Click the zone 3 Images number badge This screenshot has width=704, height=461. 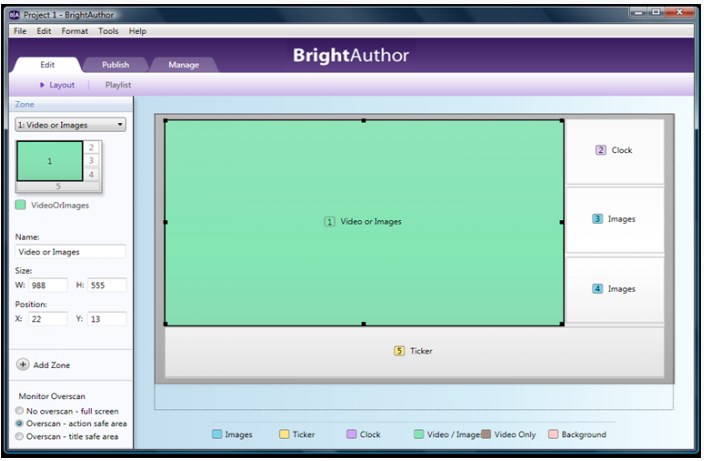tap(597, 219)
